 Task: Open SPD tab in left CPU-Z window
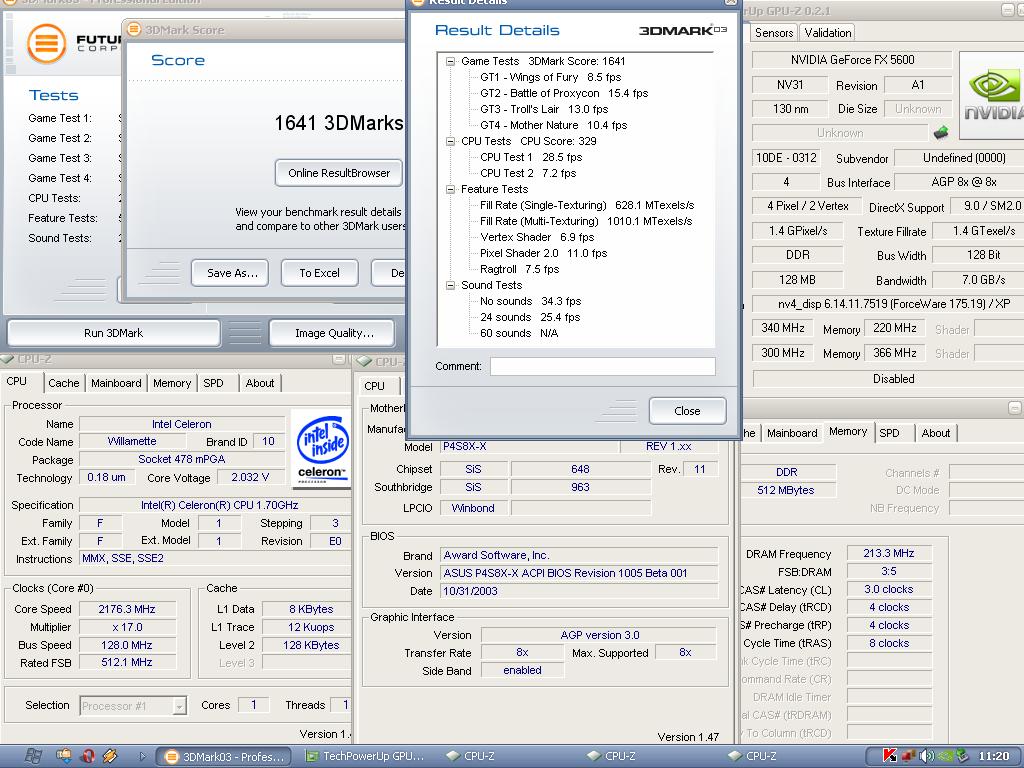point(214,383)
